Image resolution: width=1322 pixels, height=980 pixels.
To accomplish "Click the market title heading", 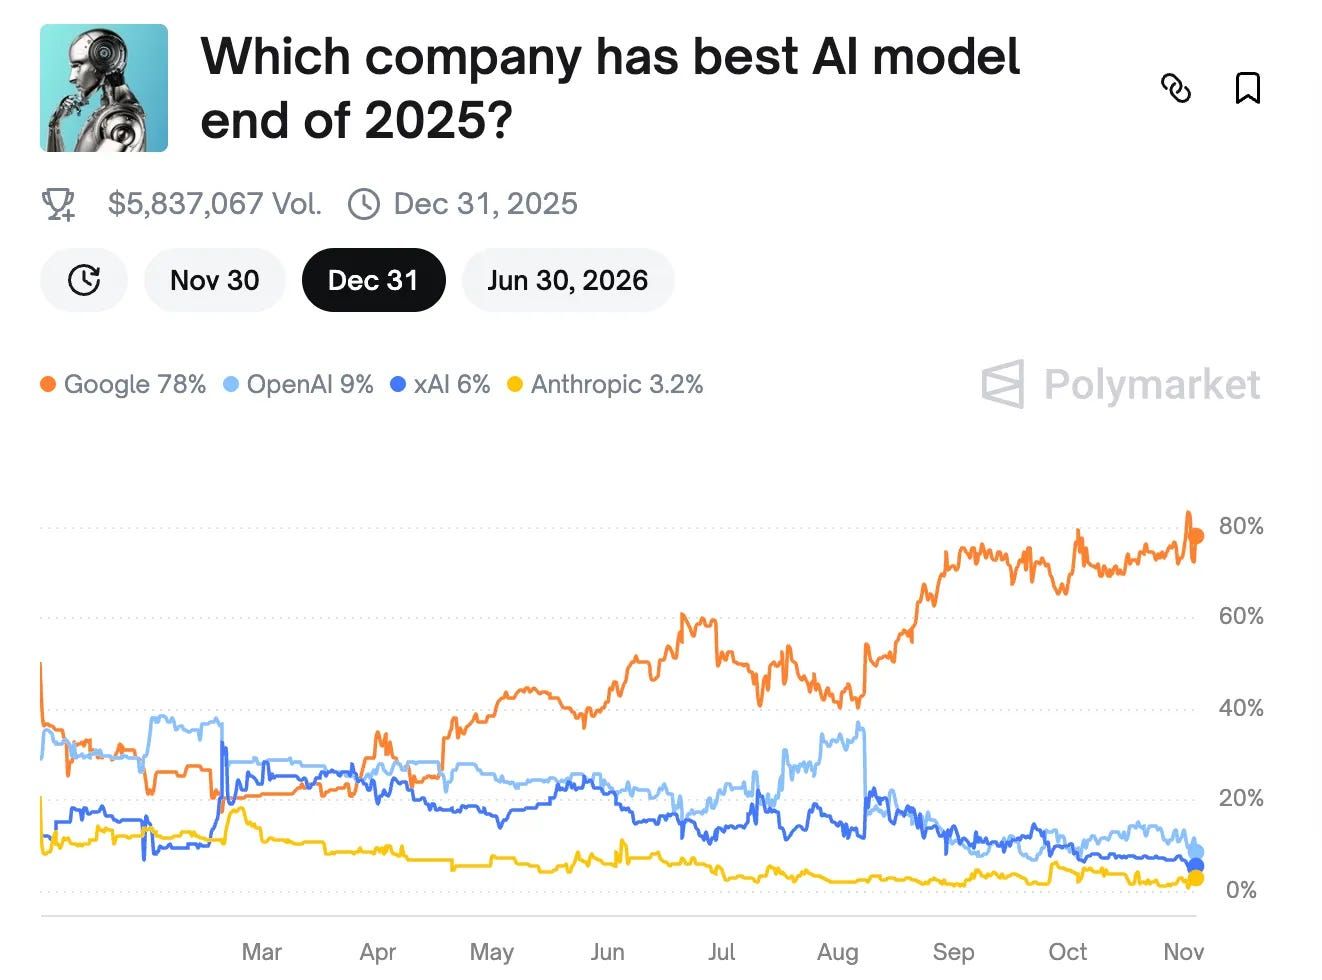I will (x=610, y=88).
